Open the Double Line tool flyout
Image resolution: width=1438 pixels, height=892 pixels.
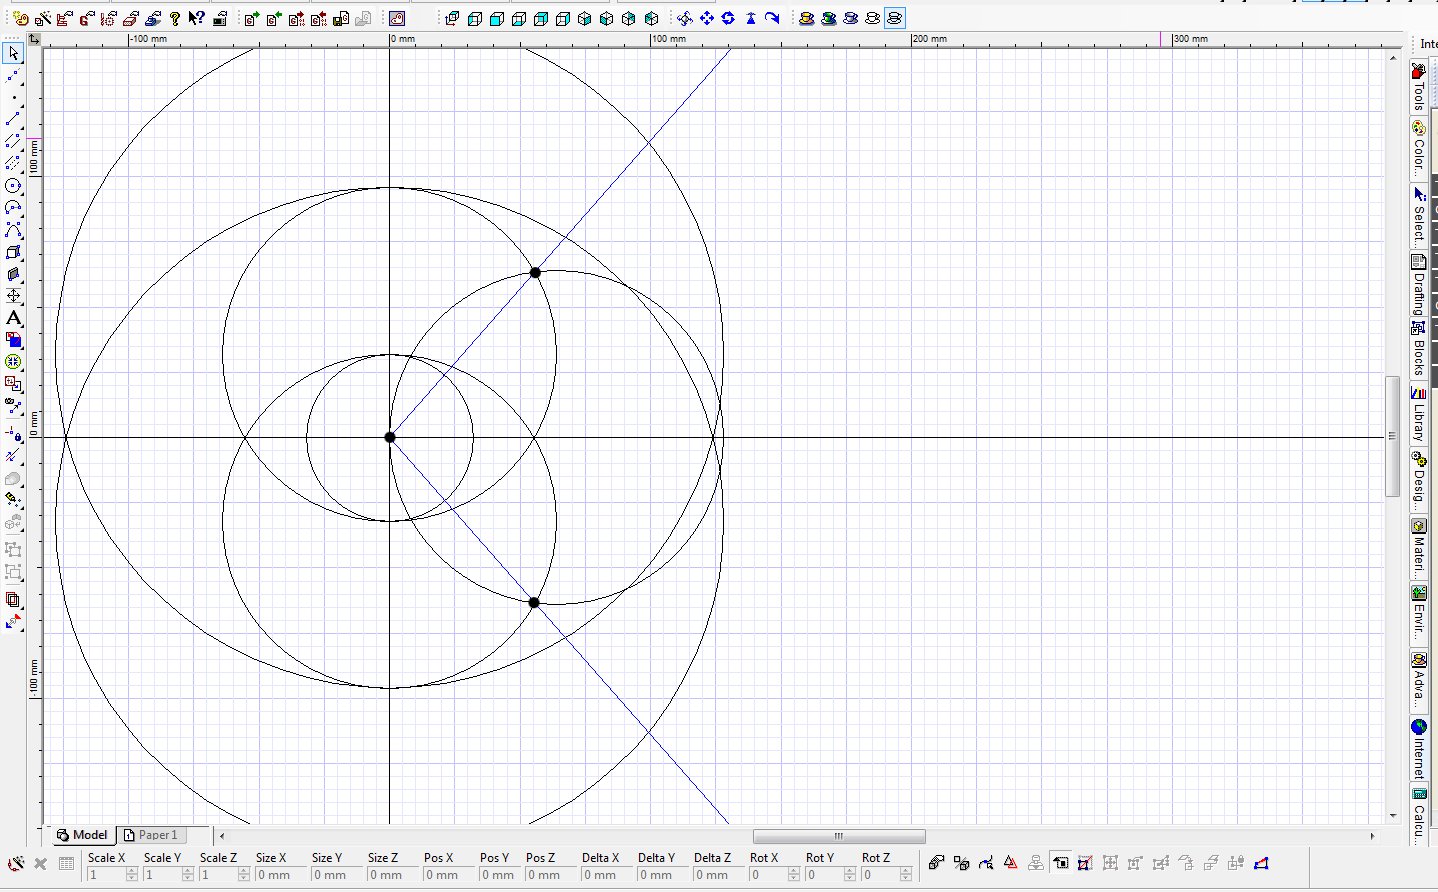pos(13,142)
